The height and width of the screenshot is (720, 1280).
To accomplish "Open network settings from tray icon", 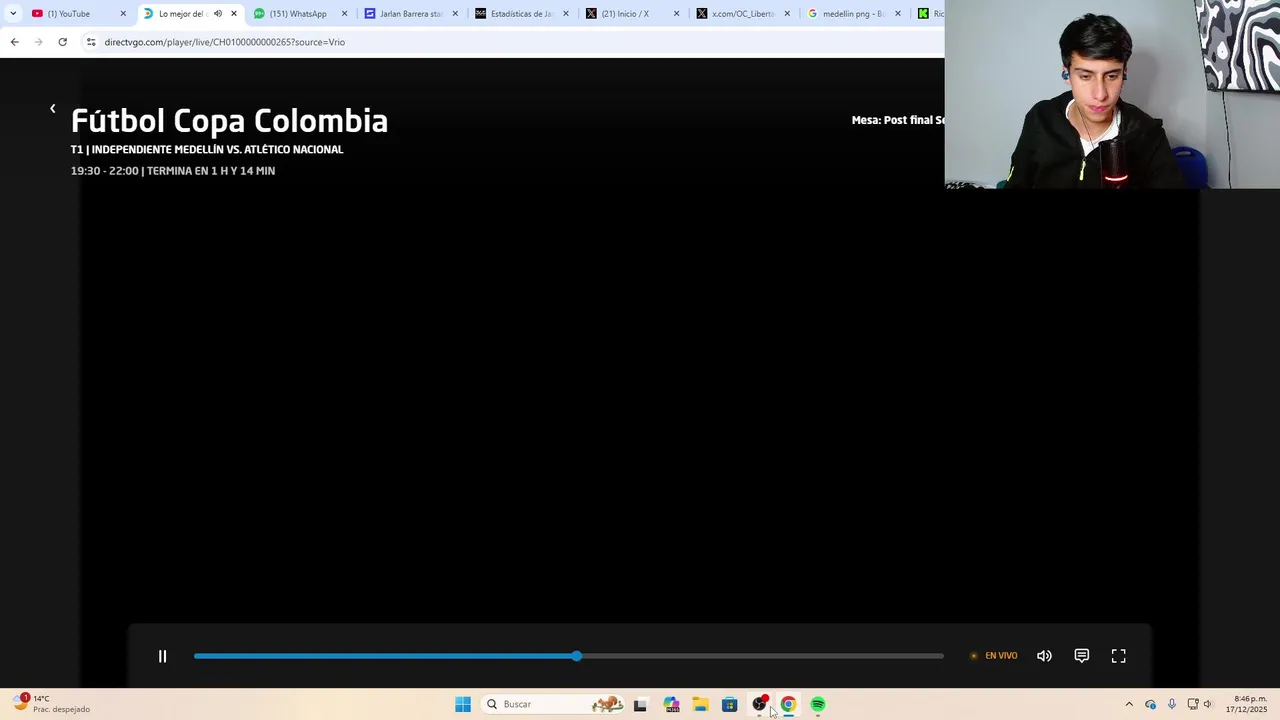I will [1192, 704].
